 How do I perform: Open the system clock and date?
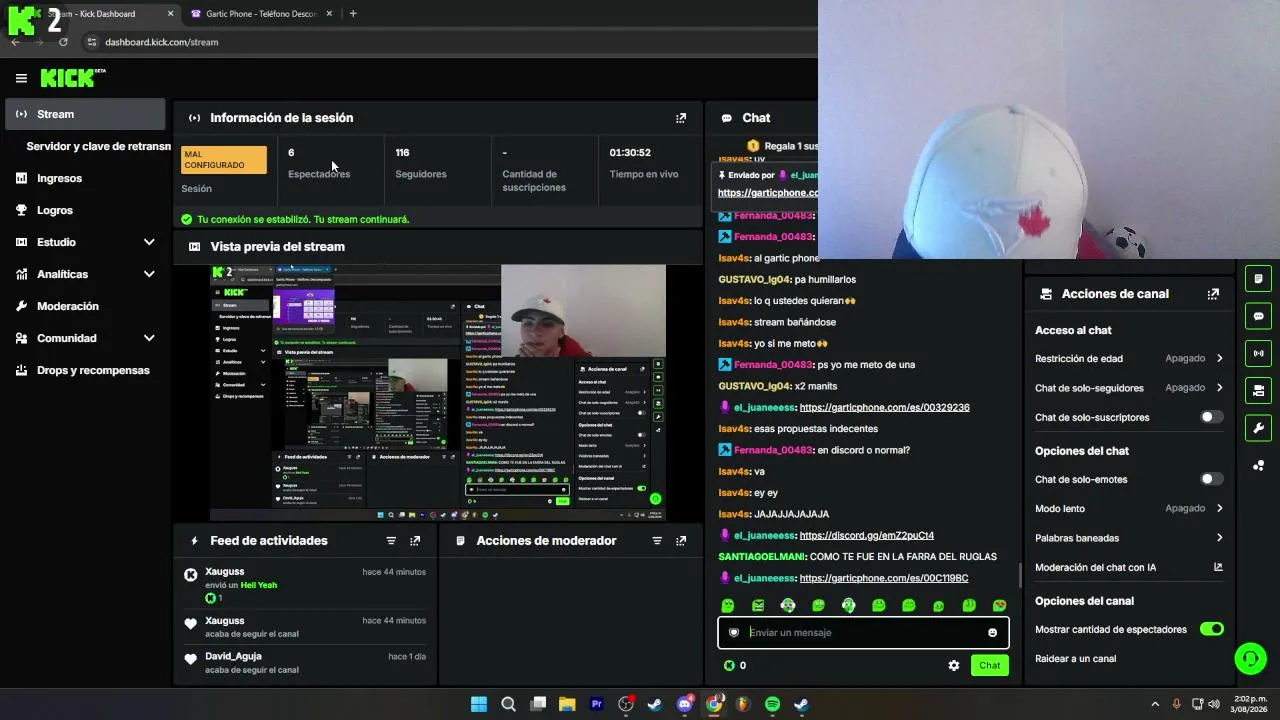tap(1250, 704)
